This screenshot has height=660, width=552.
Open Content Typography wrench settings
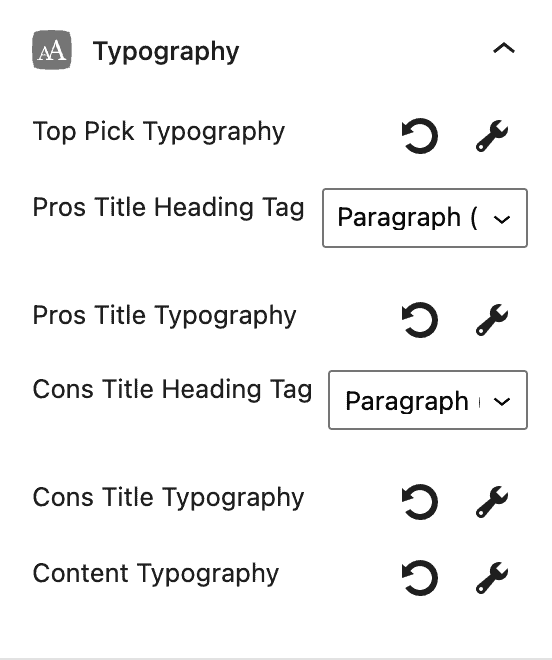coord(492,578)
